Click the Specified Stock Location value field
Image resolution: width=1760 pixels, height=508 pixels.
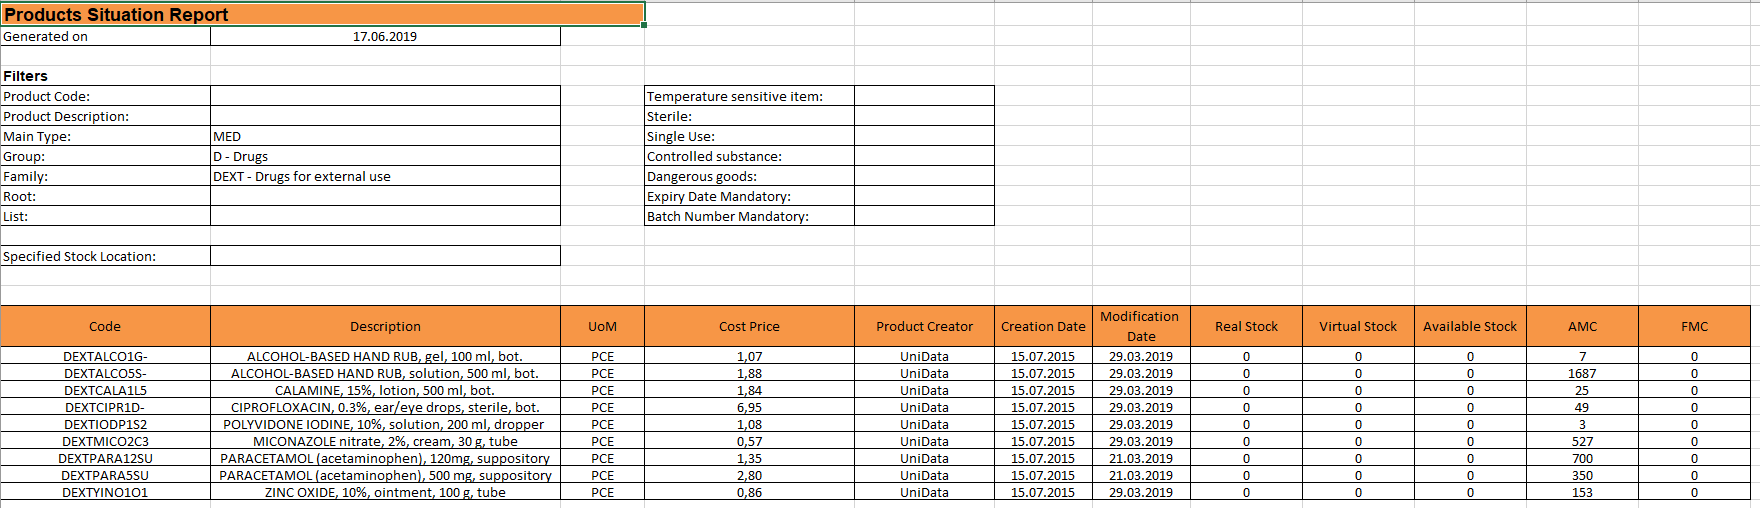click(385, 256)
